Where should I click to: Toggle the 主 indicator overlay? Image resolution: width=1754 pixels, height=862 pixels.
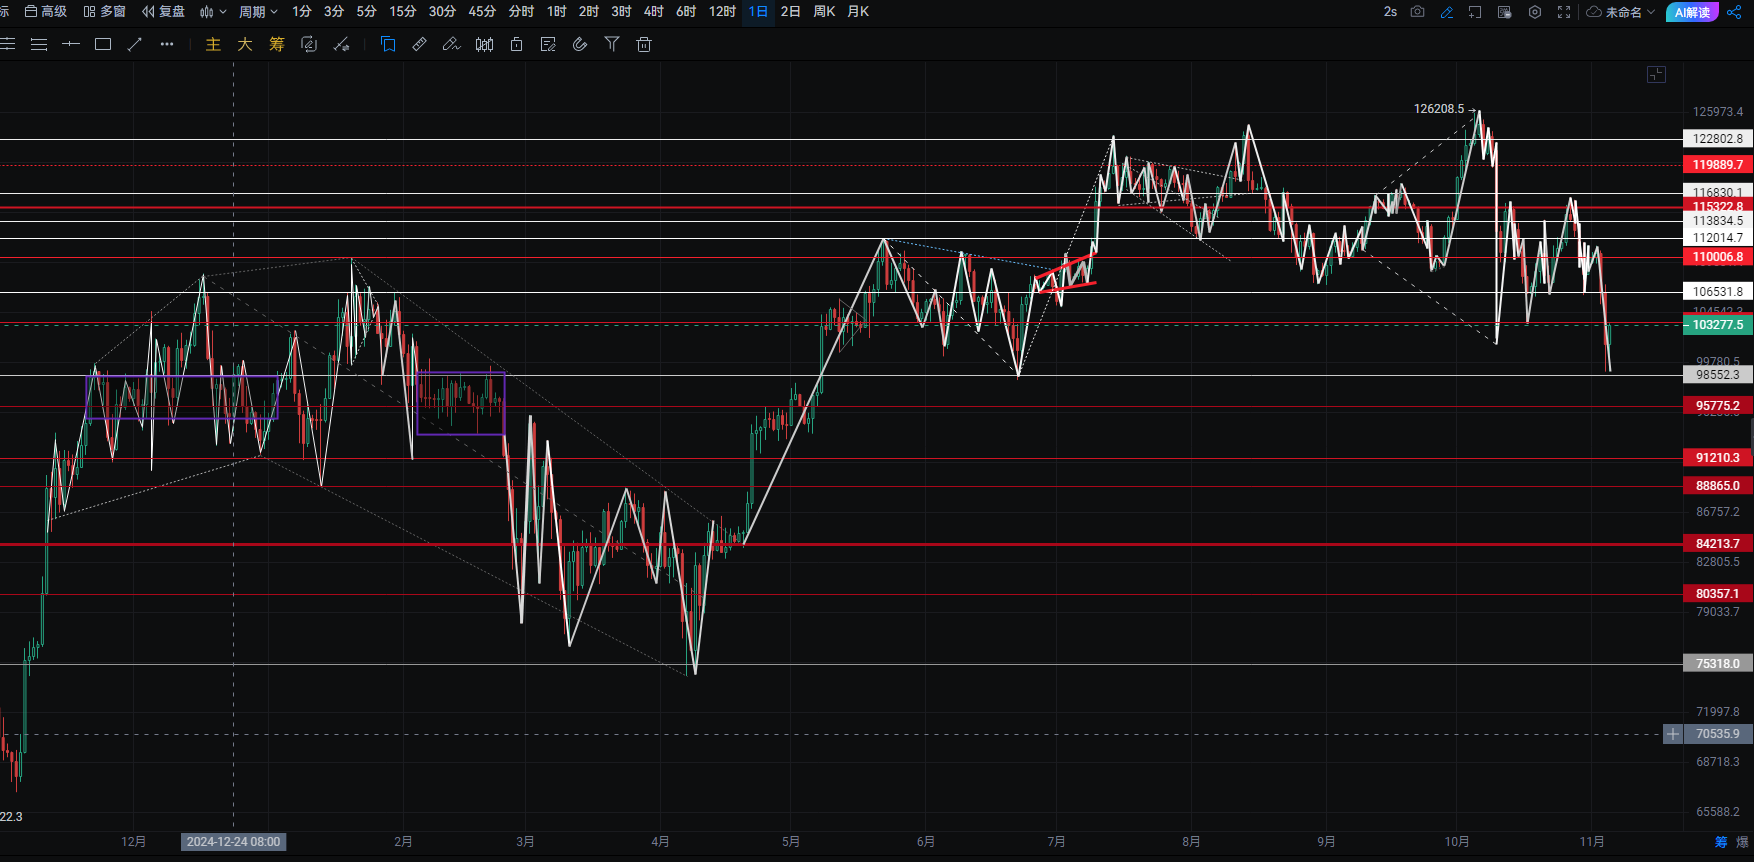click(x=213, y=44)
